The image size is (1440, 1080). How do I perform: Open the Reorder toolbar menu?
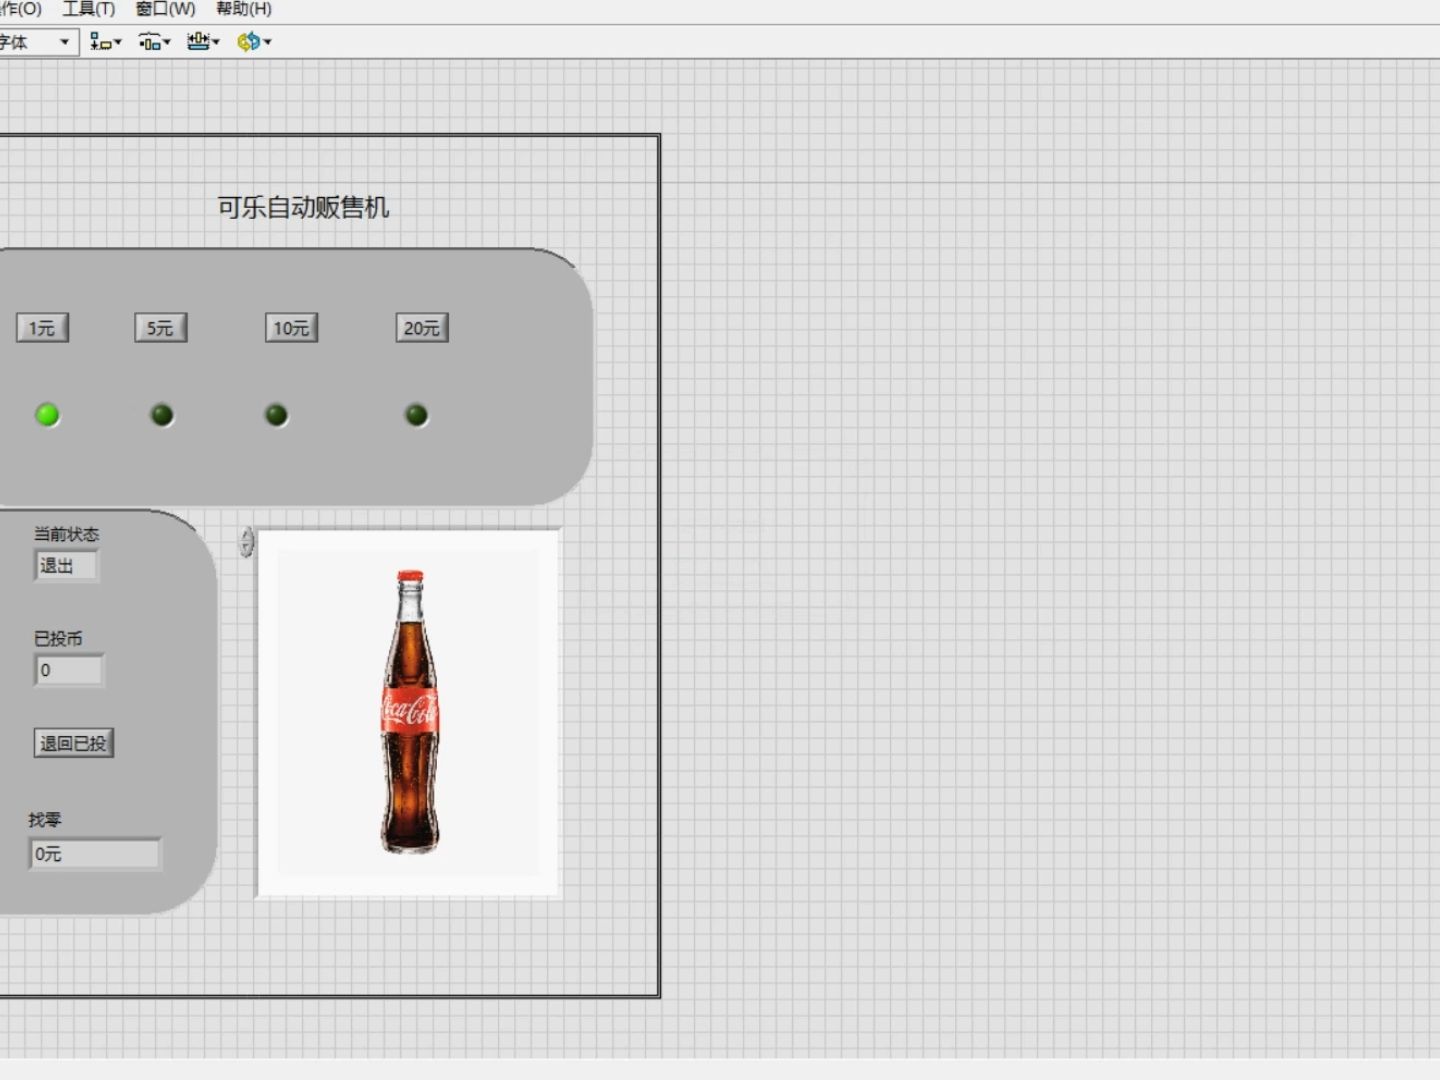(x=253, y=42)
